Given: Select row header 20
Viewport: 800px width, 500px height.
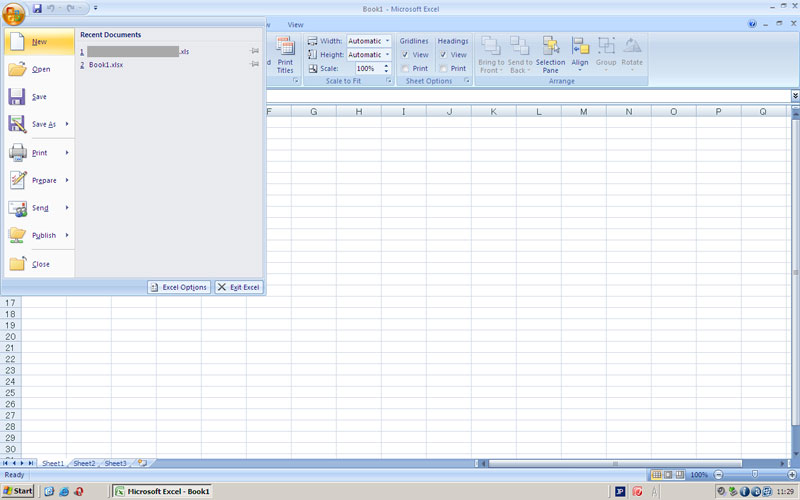Looking at the screenshot, I should click(10, 337).
